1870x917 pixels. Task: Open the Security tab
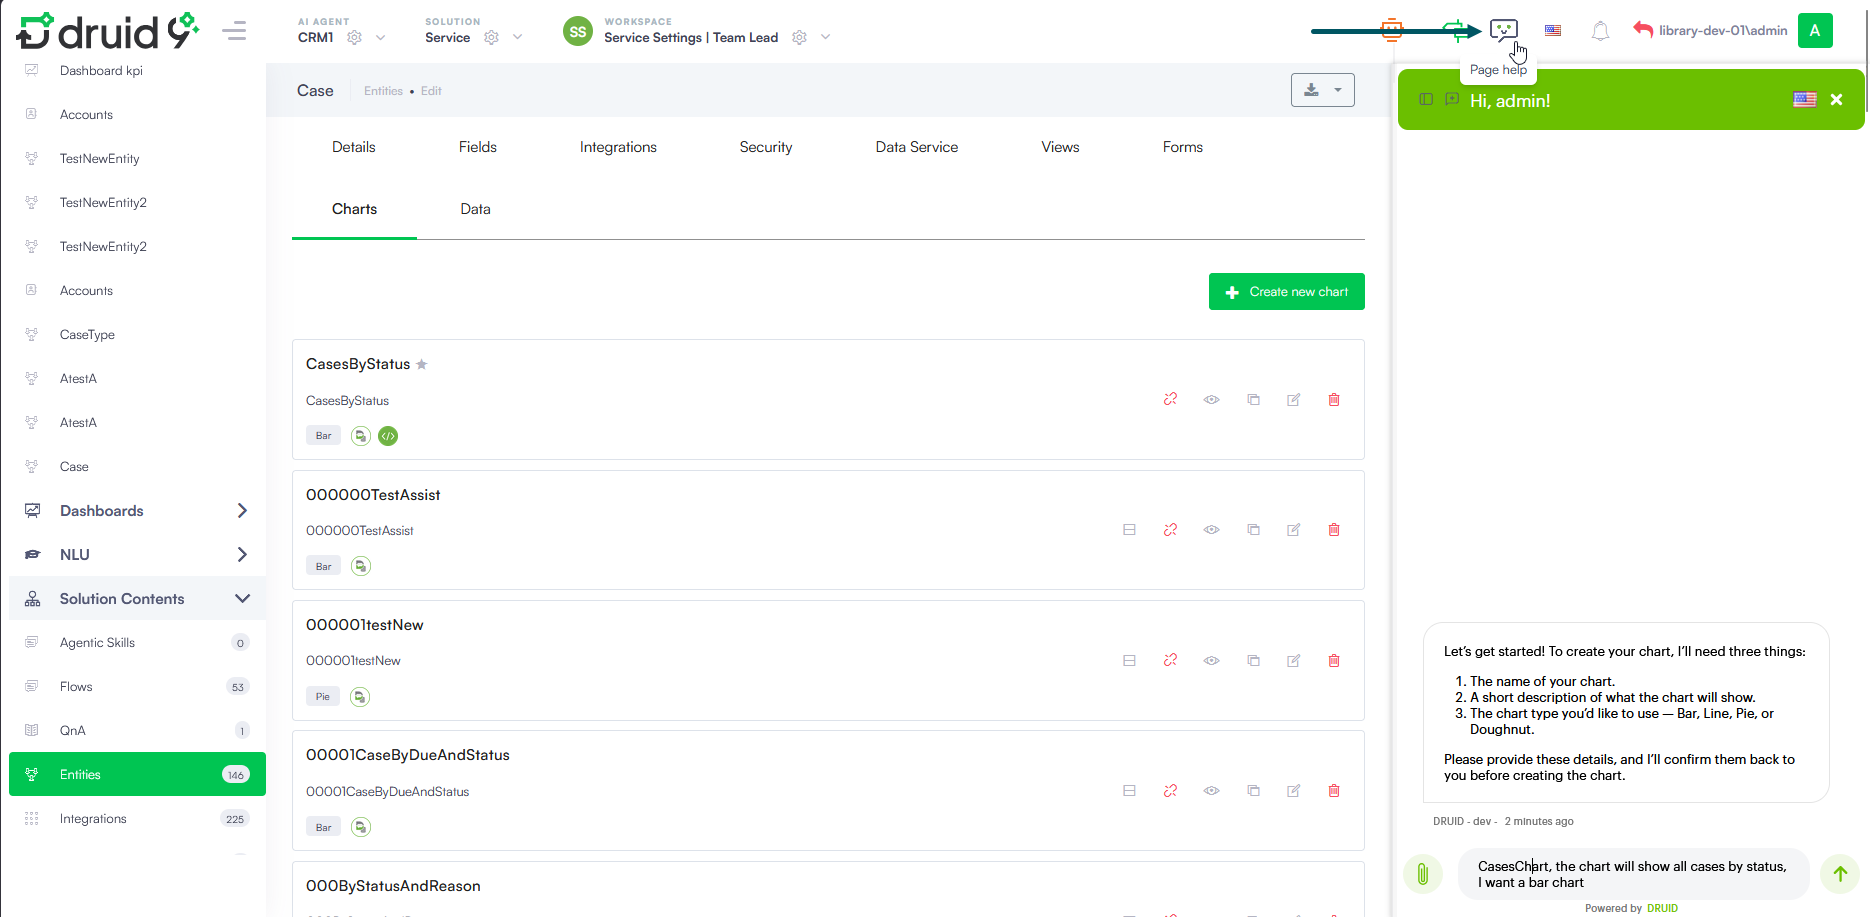766,147
